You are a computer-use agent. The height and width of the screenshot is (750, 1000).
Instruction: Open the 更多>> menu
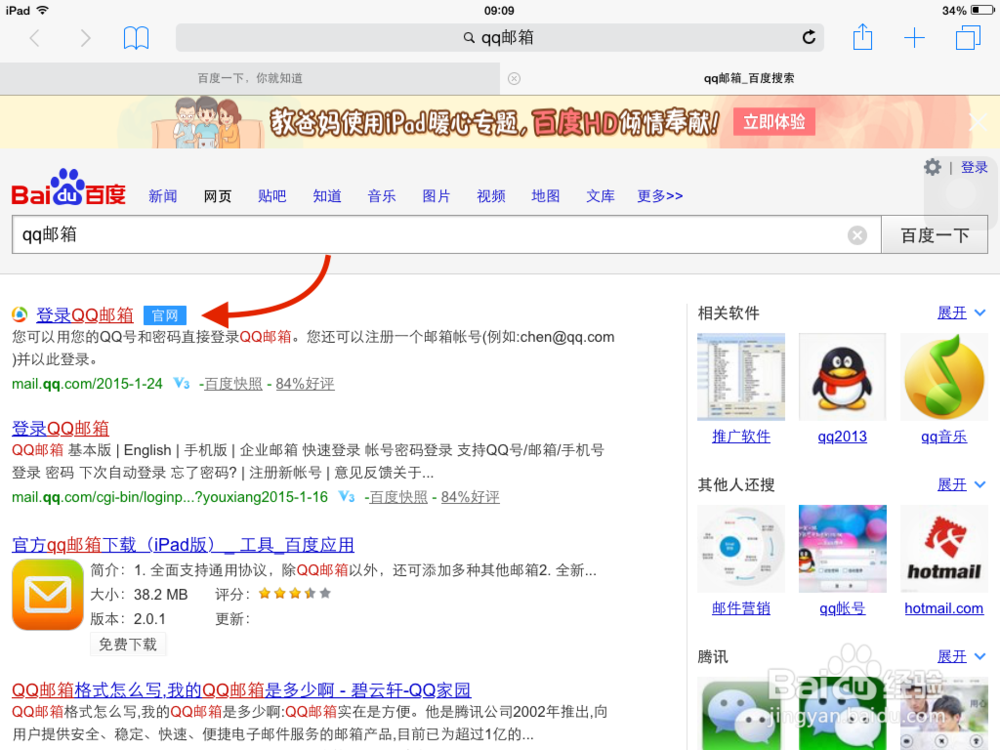[660, 196]
